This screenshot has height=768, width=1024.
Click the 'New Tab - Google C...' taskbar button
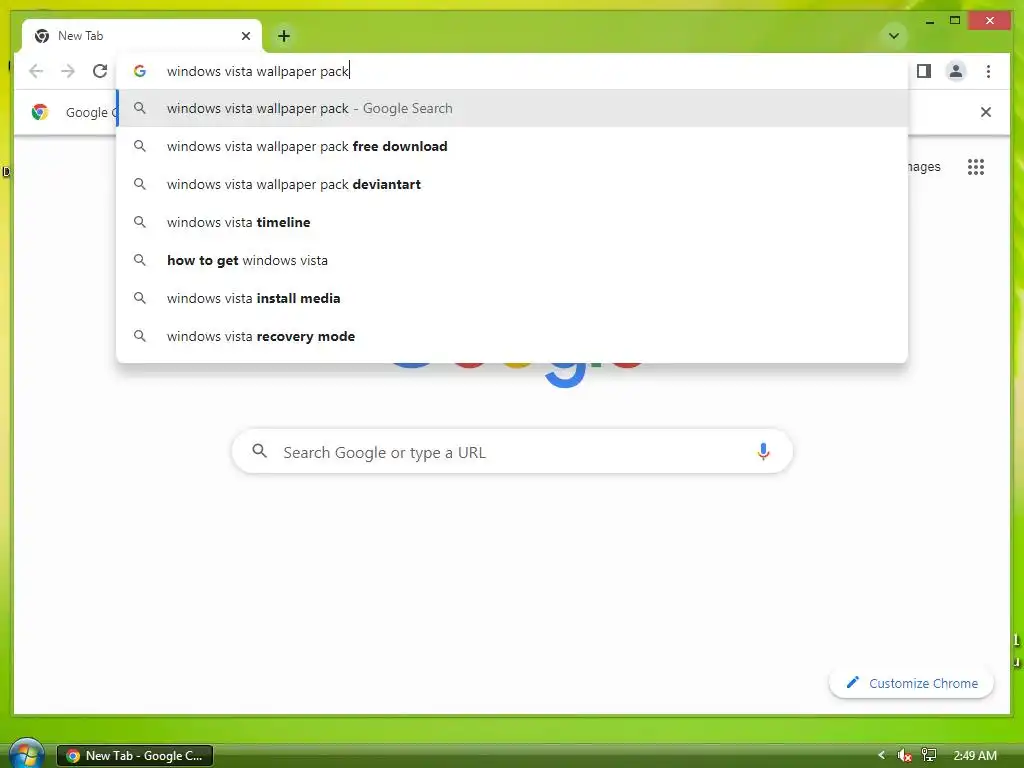click(x=135, y=756)
